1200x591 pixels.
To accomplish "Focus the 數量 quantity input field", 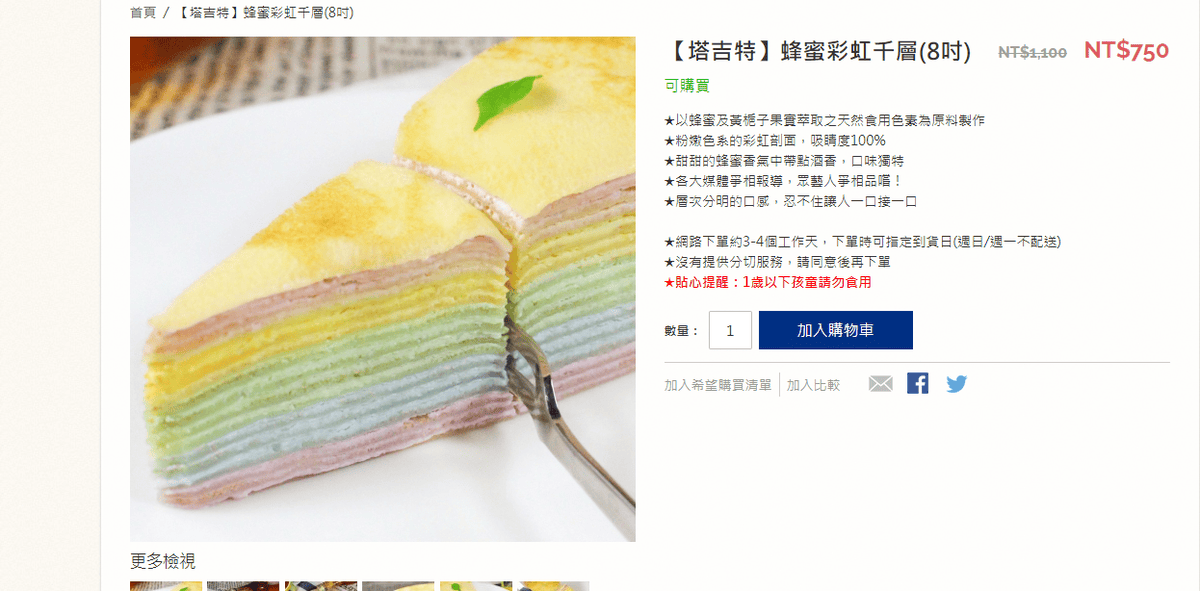I will click(x=730, y=330).
